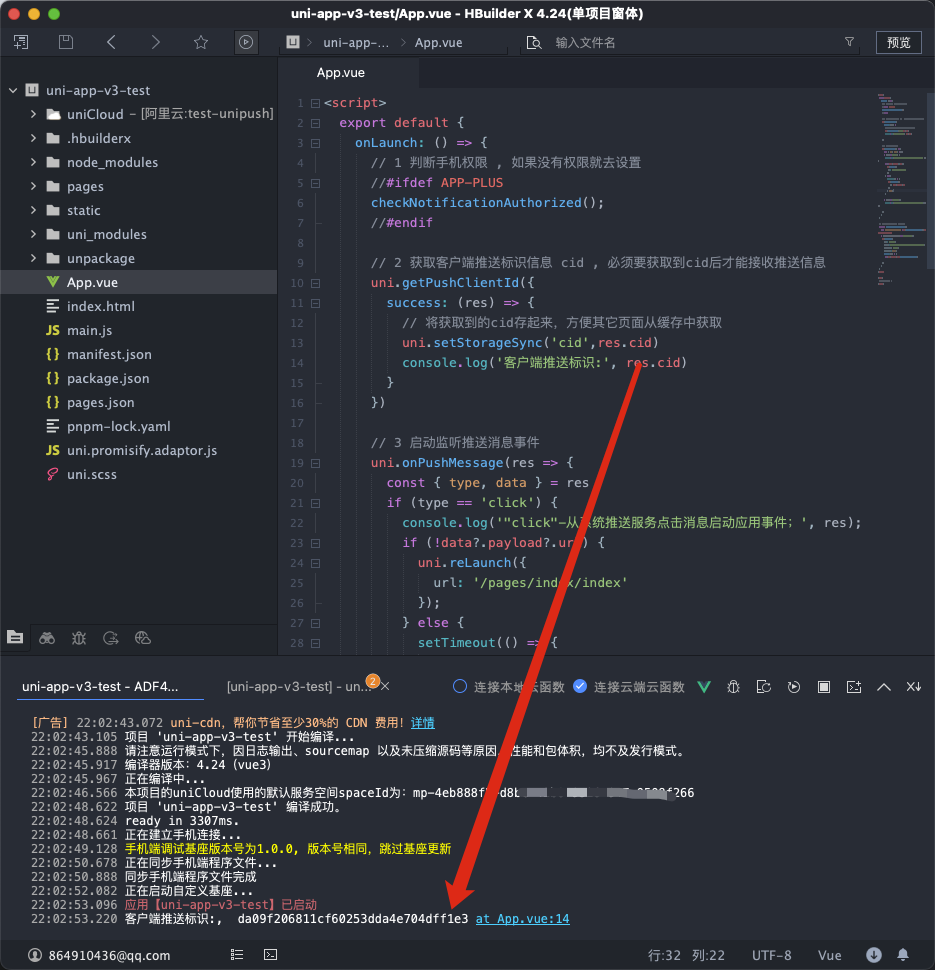Image resolution: width=935 pixels, height=970 pixels.
Task: Expand the uni_modules folder
Action: pos(33,234)
